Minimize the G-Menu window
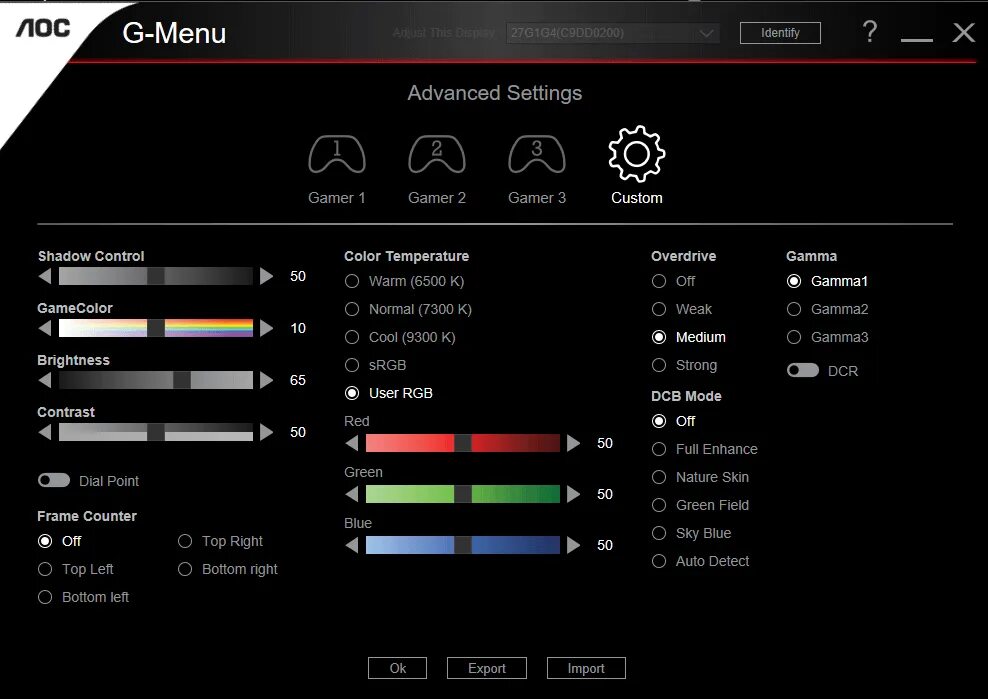Screen dimensions: 988x699 point(917,39)
